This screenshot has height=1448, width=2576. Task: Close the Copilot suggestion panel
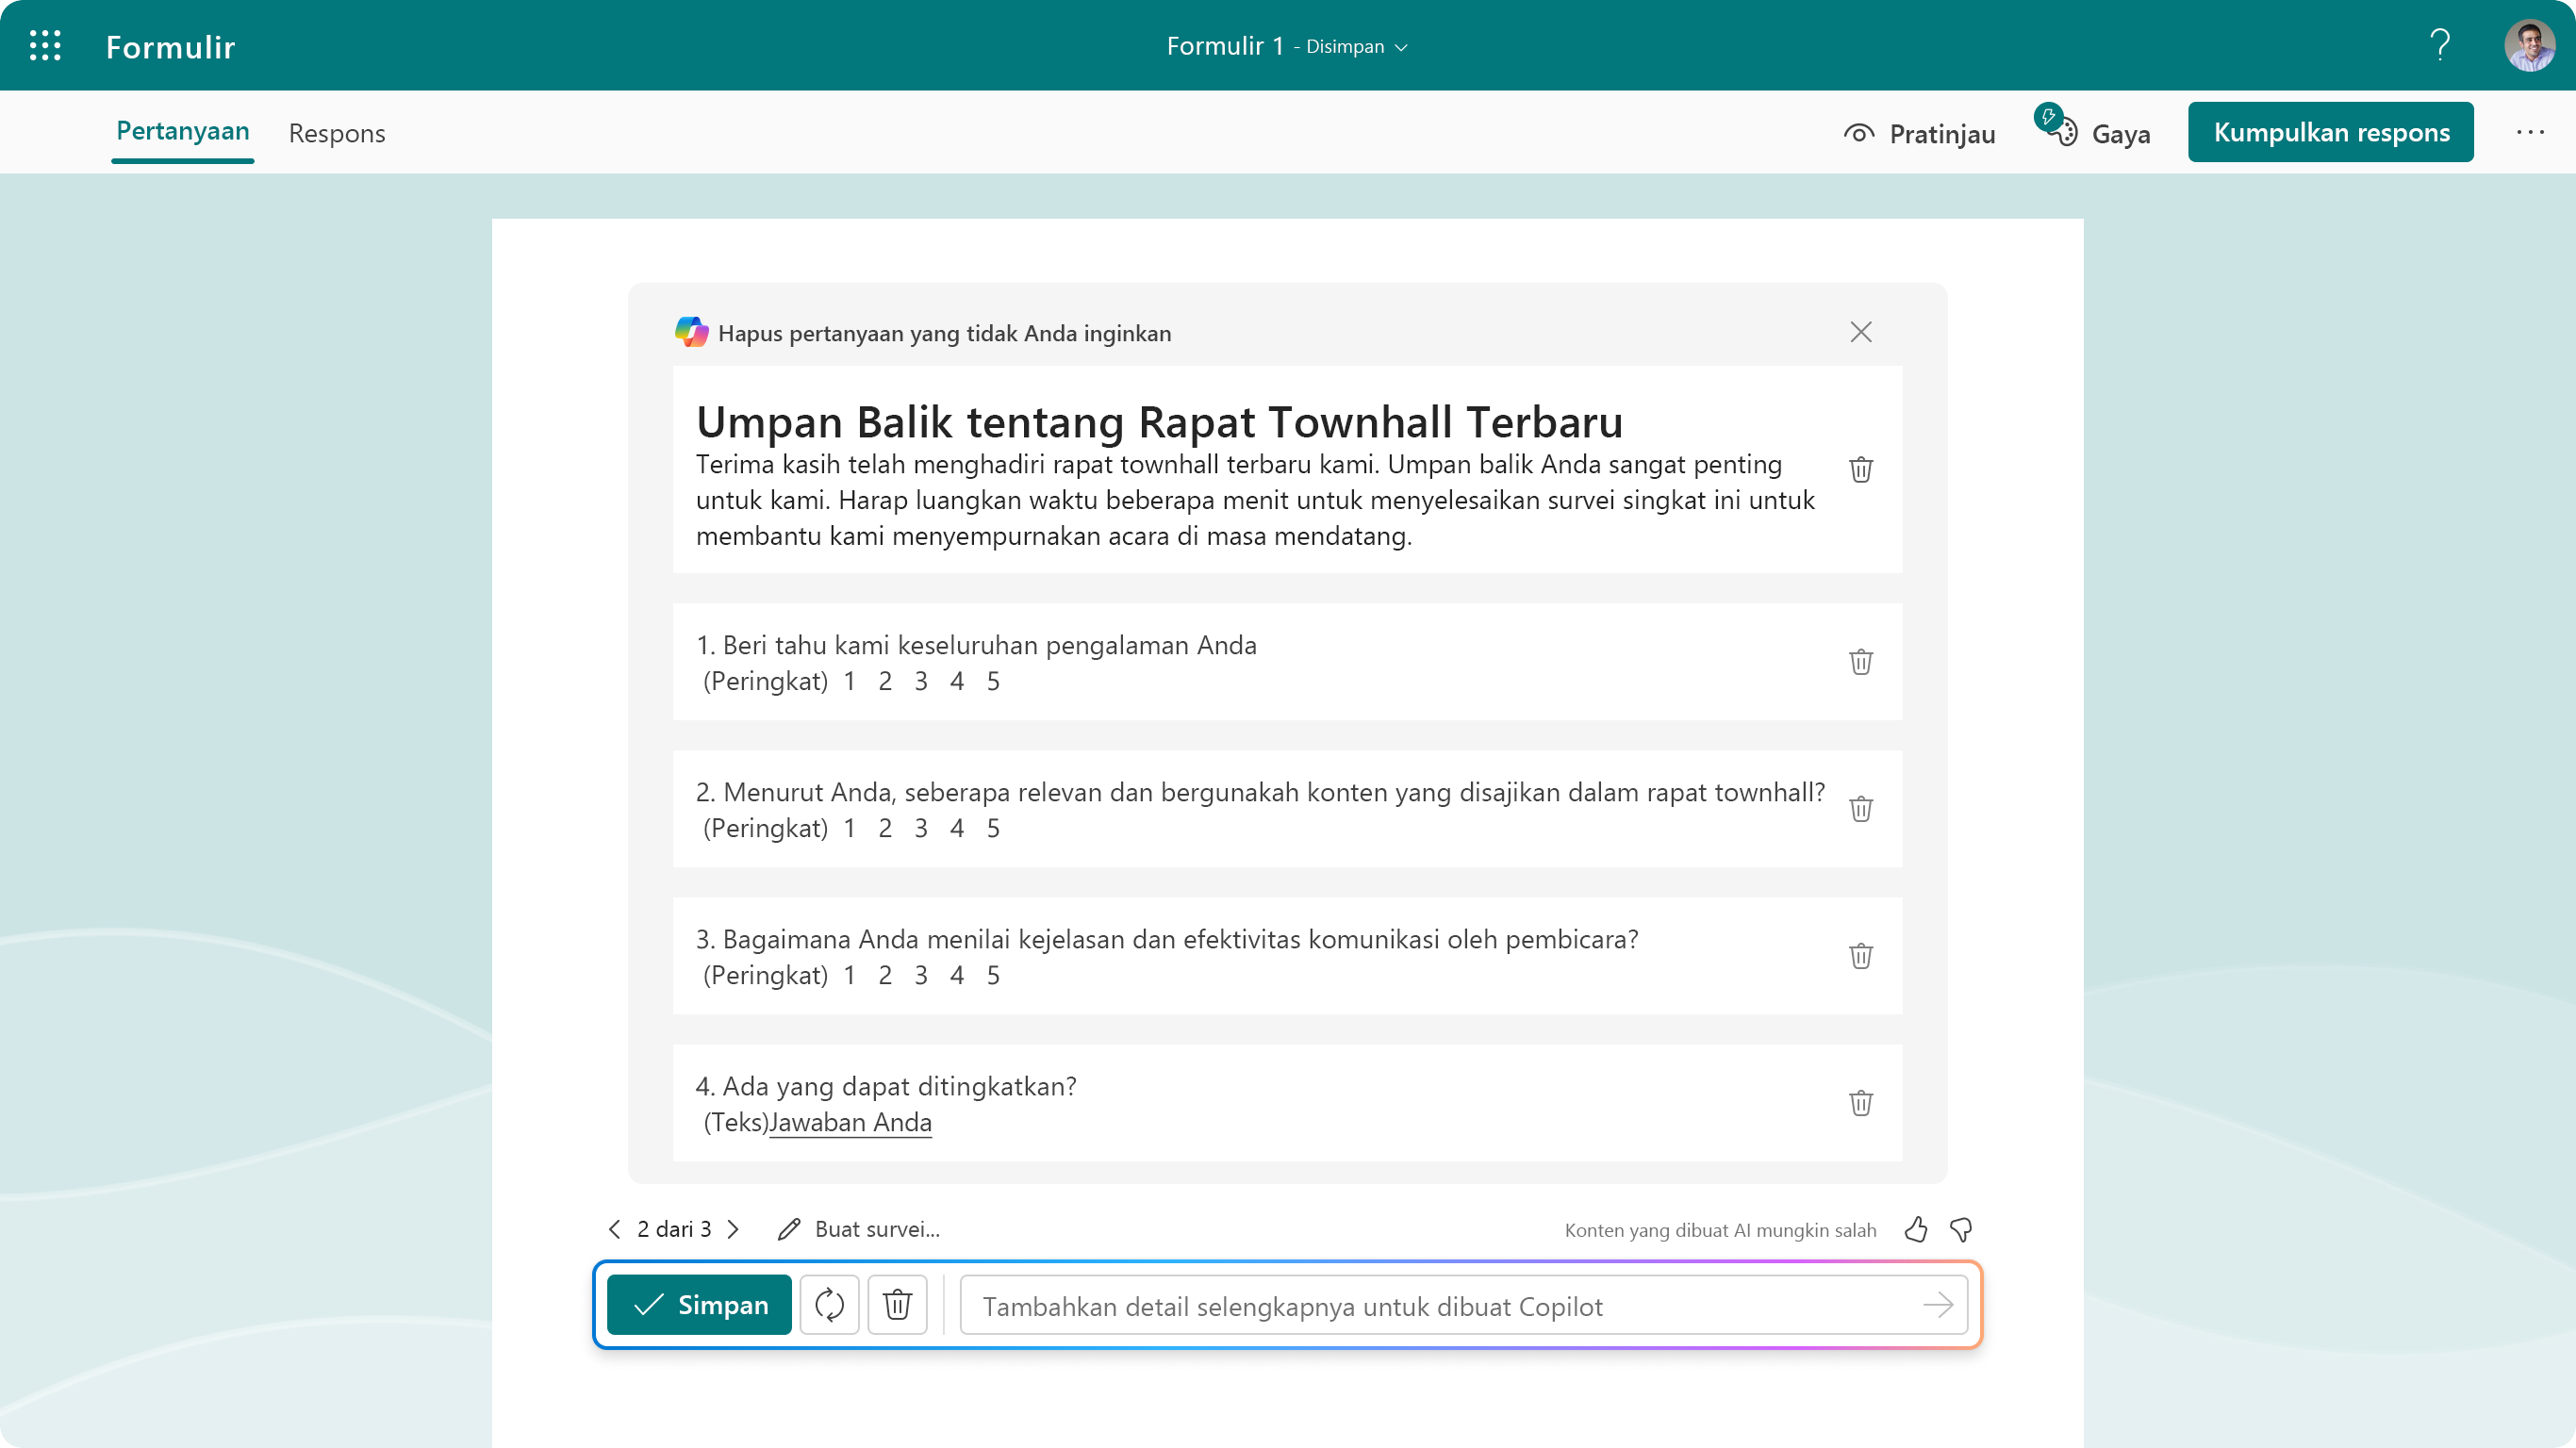[1860, 332]
